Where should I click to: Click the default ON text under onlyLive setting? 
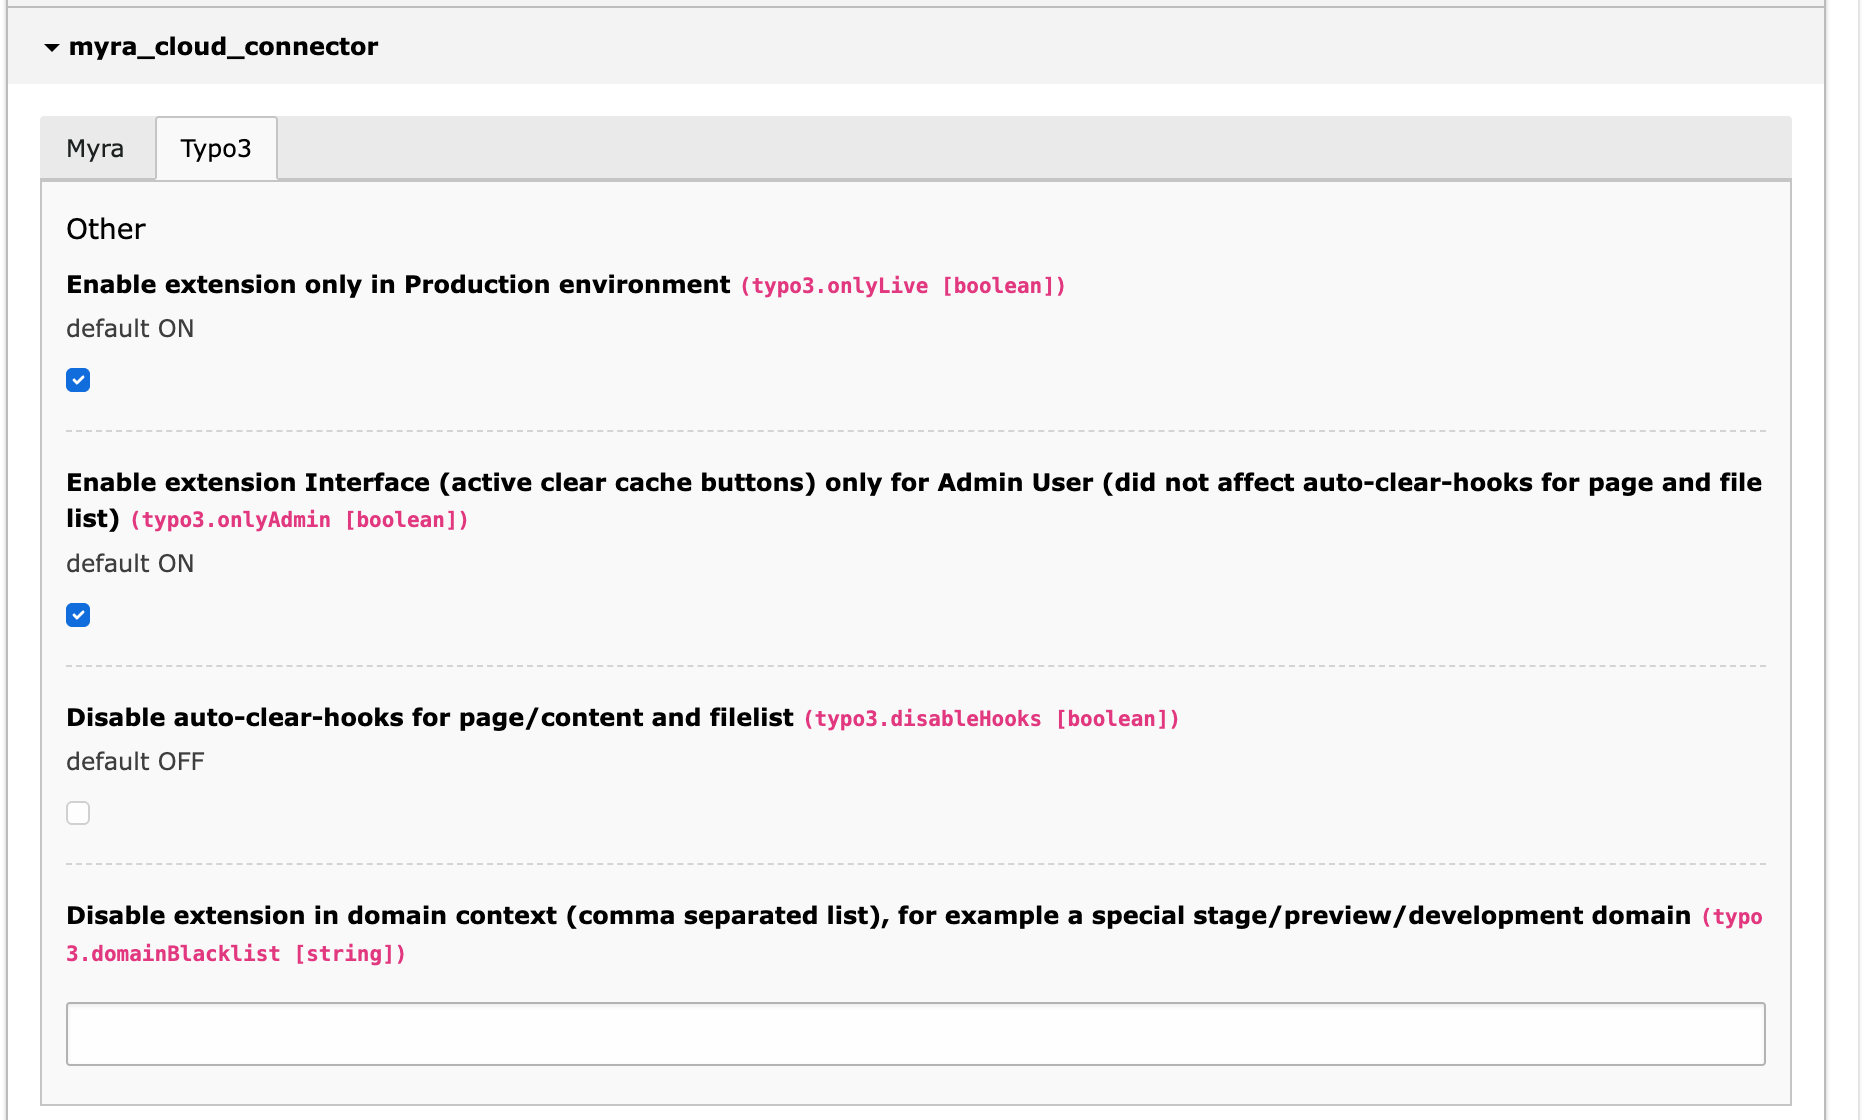pos(129,328)
